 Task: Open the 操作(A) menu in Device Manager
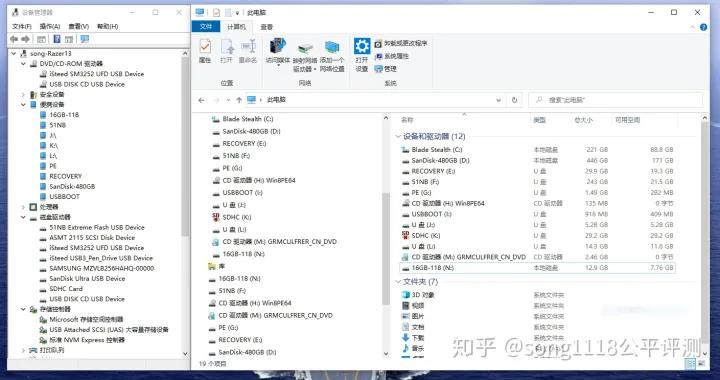pos(50,26)
